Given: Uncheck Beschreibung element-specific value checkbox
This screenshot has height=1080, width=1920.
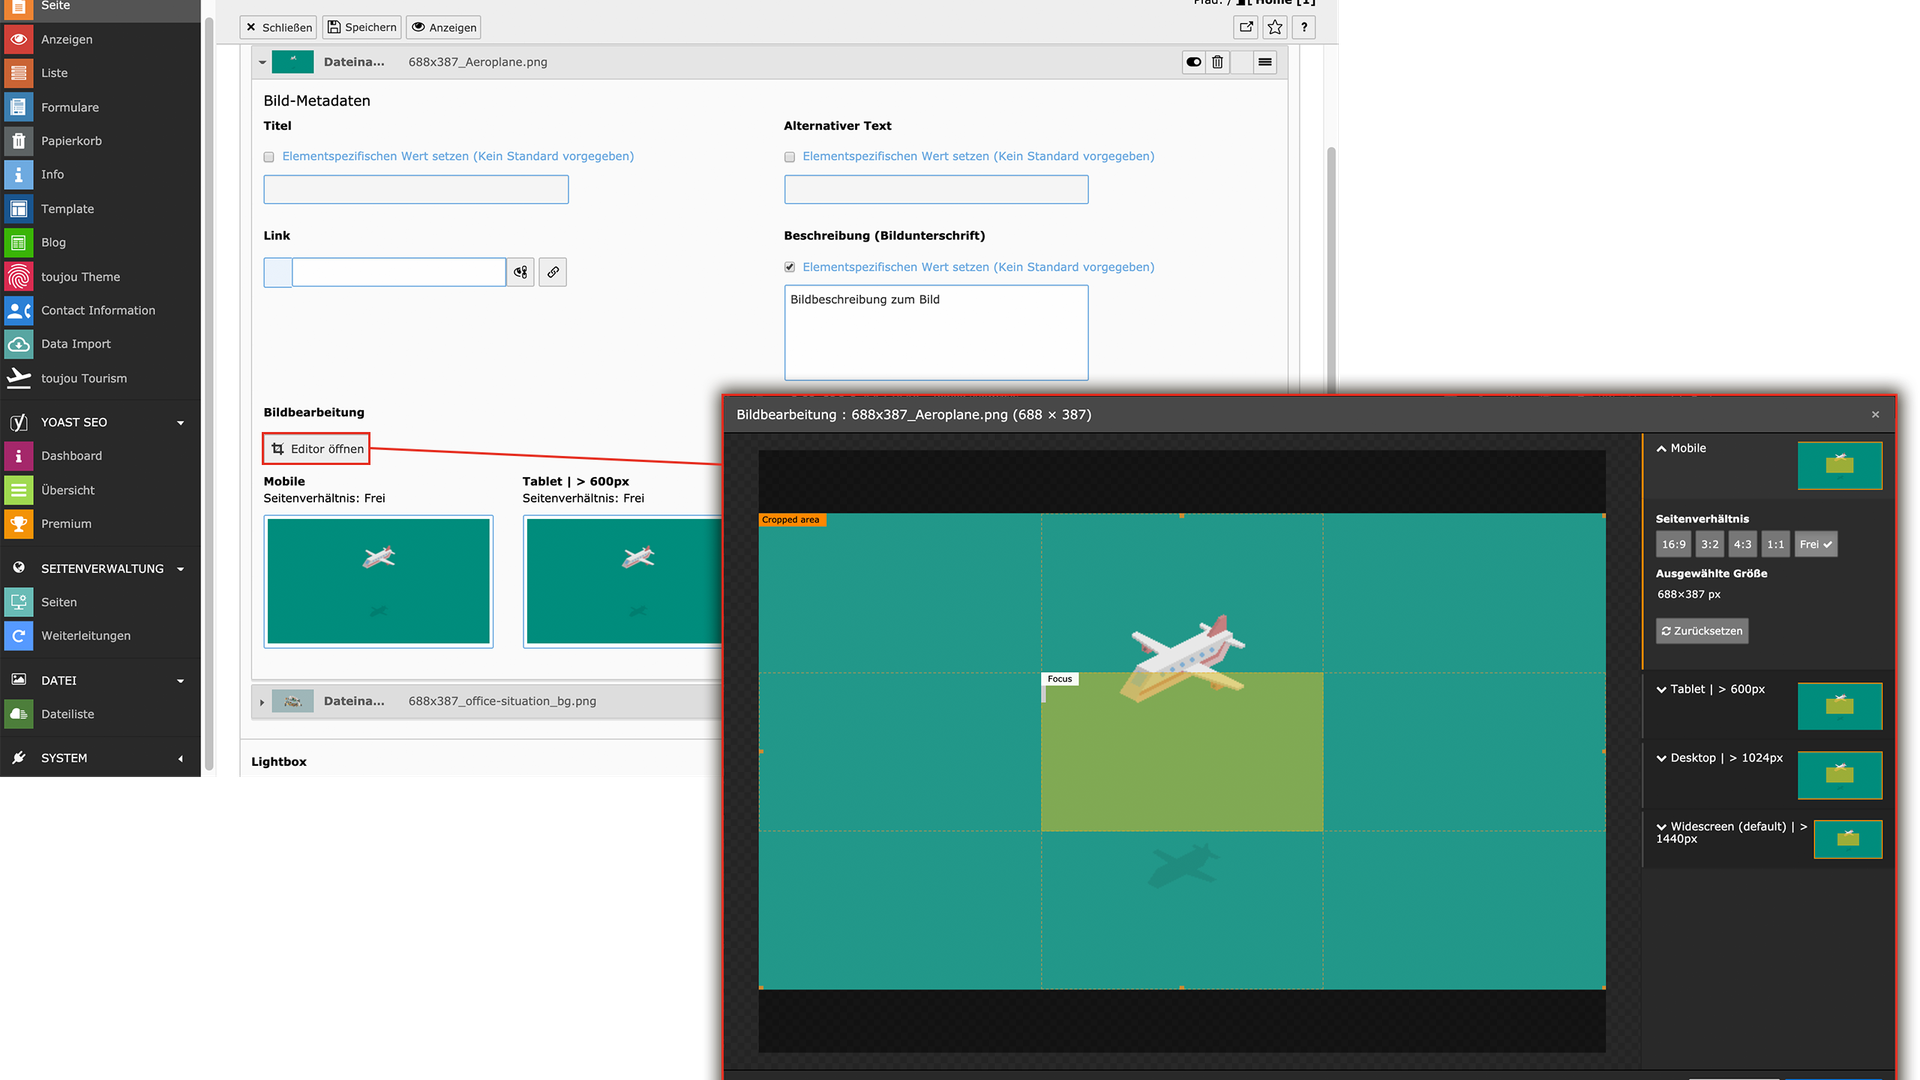Looking at the screenshot, I should [790, 267].
